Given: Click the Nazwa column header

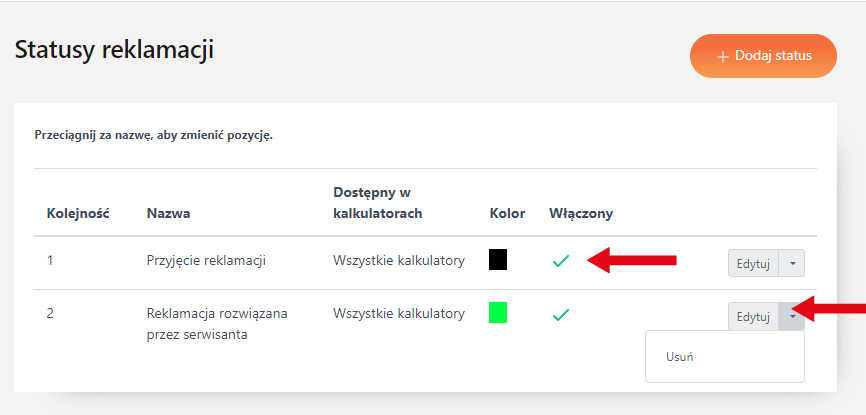Looking at the screenshot, I should [169, 213].
